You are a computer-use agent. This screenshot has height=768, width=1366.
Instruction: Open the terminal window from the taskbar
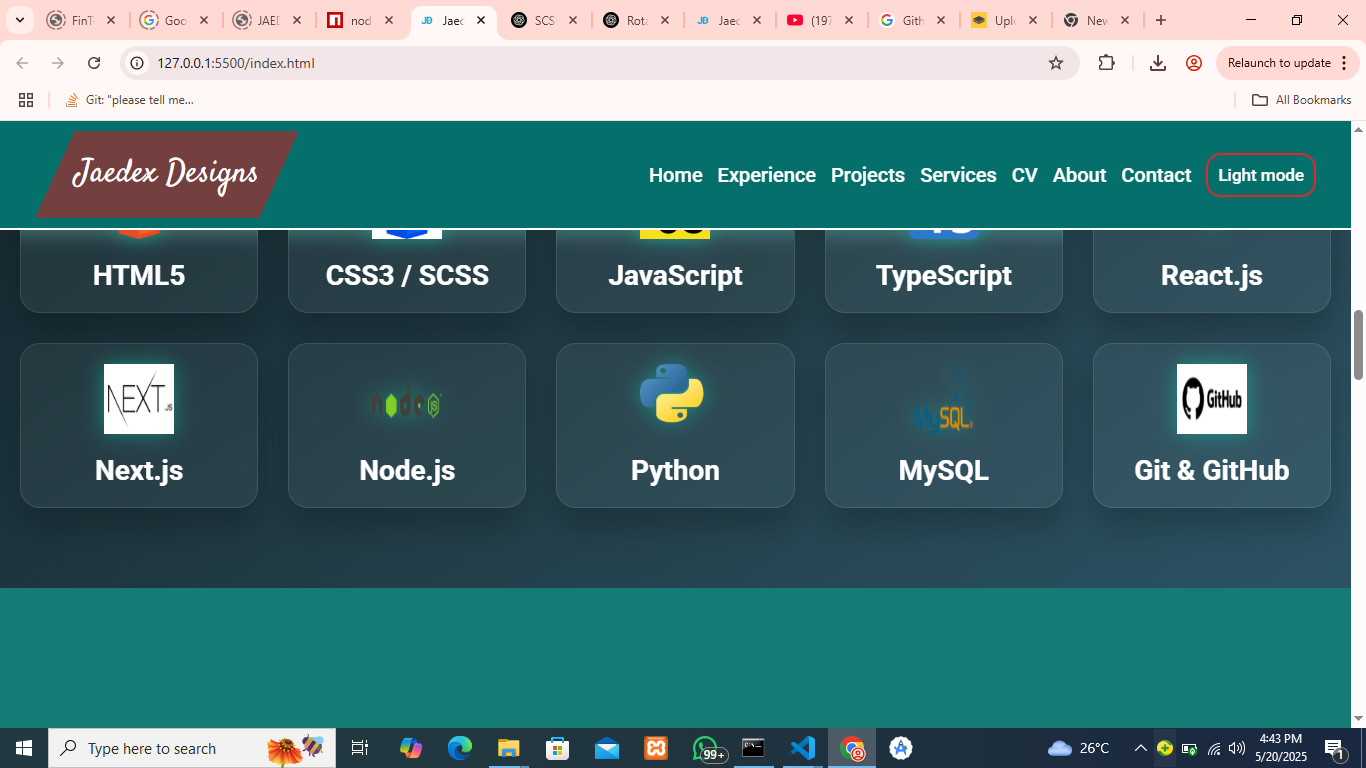point(754,748)
